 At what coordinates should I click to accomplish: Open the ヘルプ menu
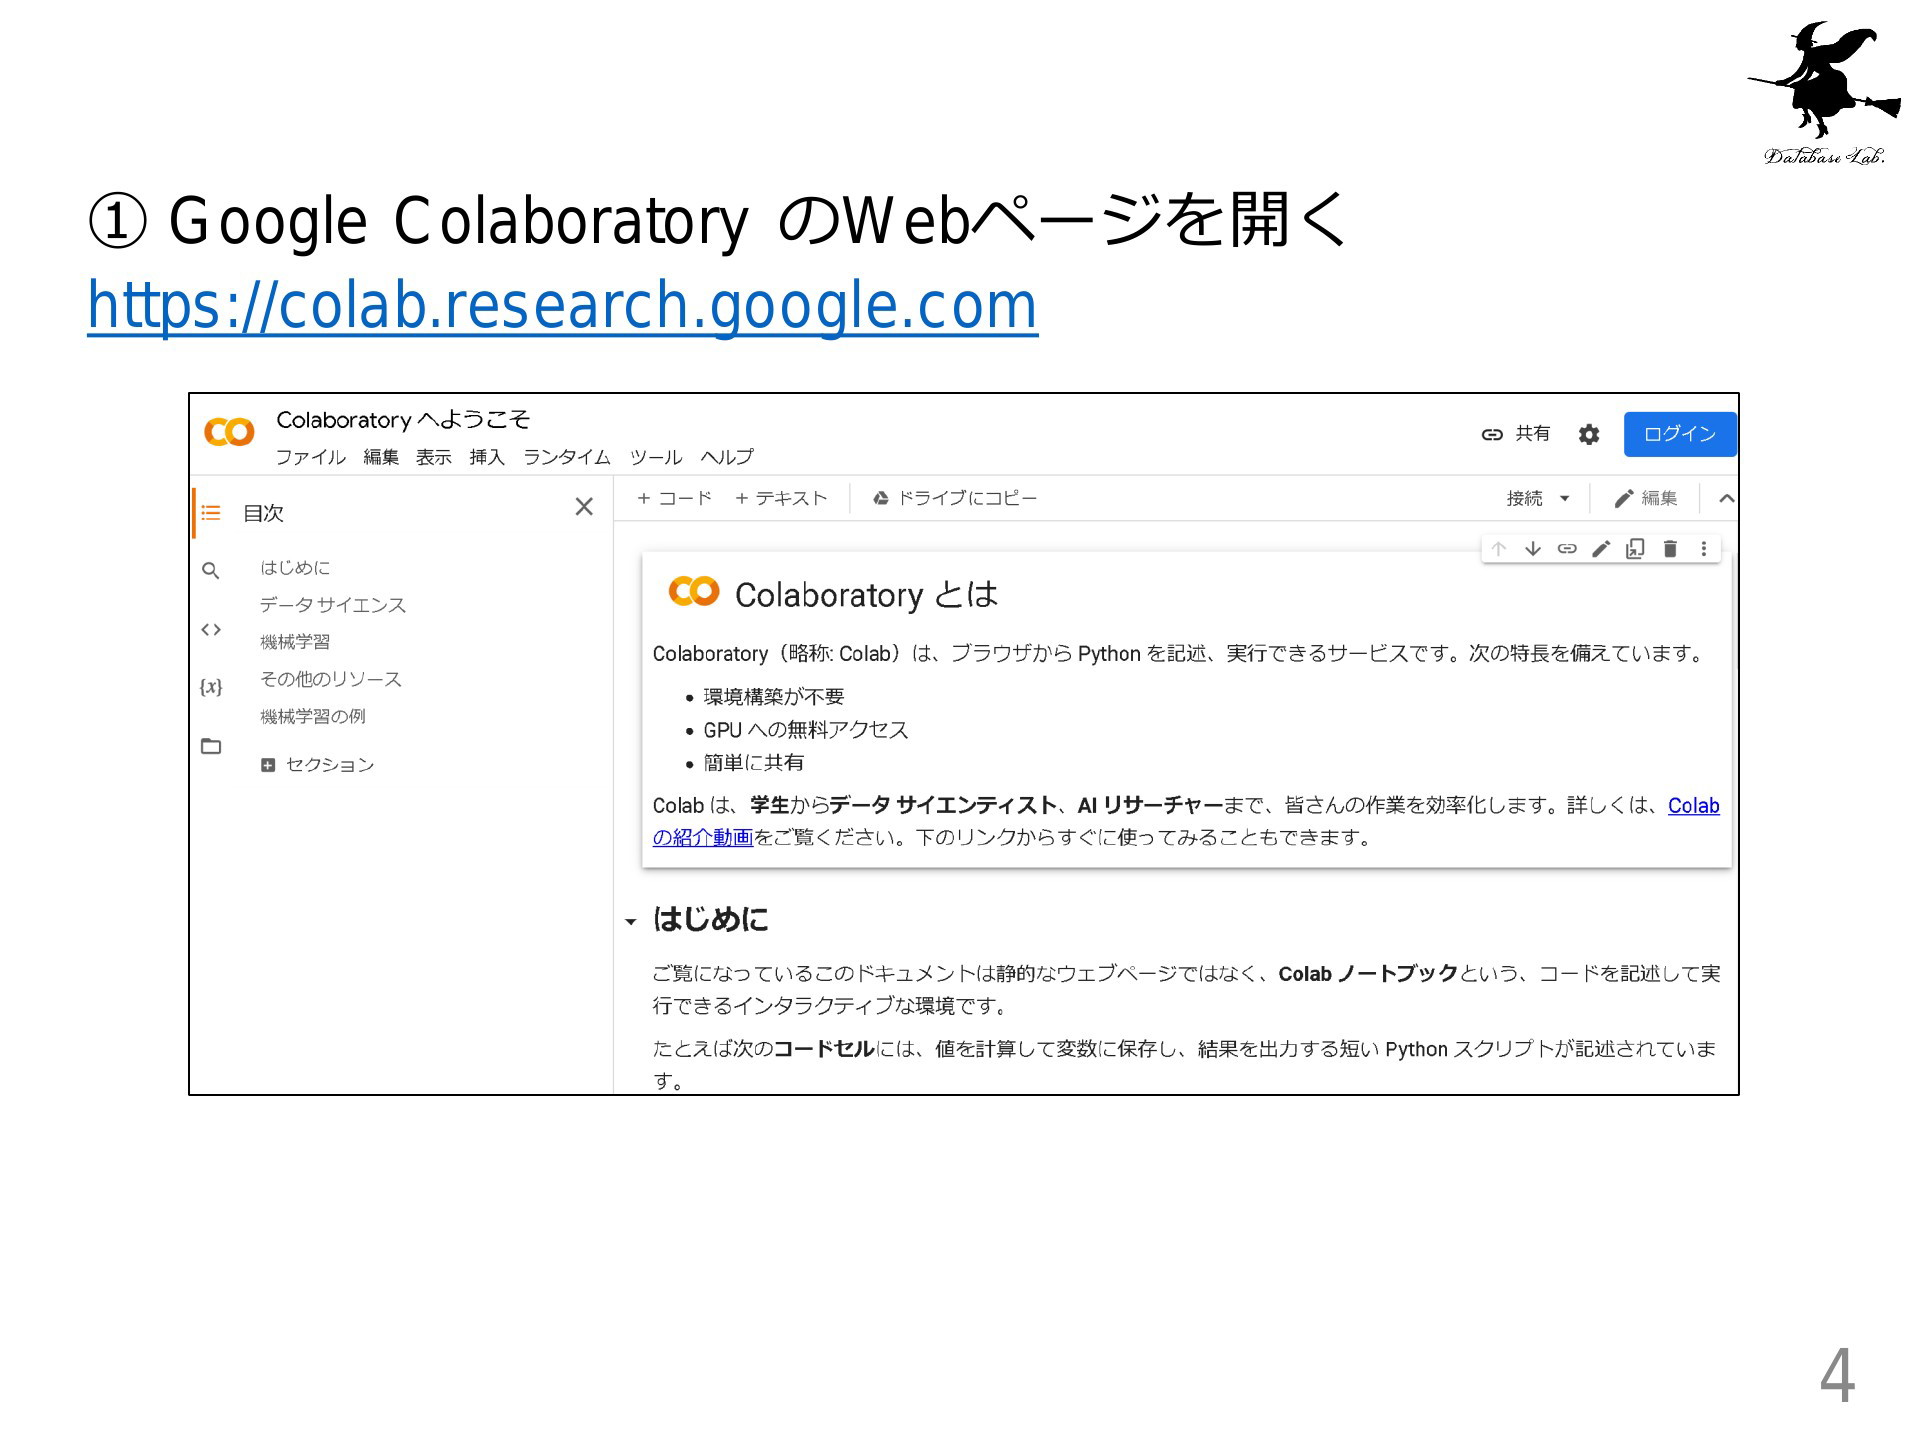(x=727, y=457)
